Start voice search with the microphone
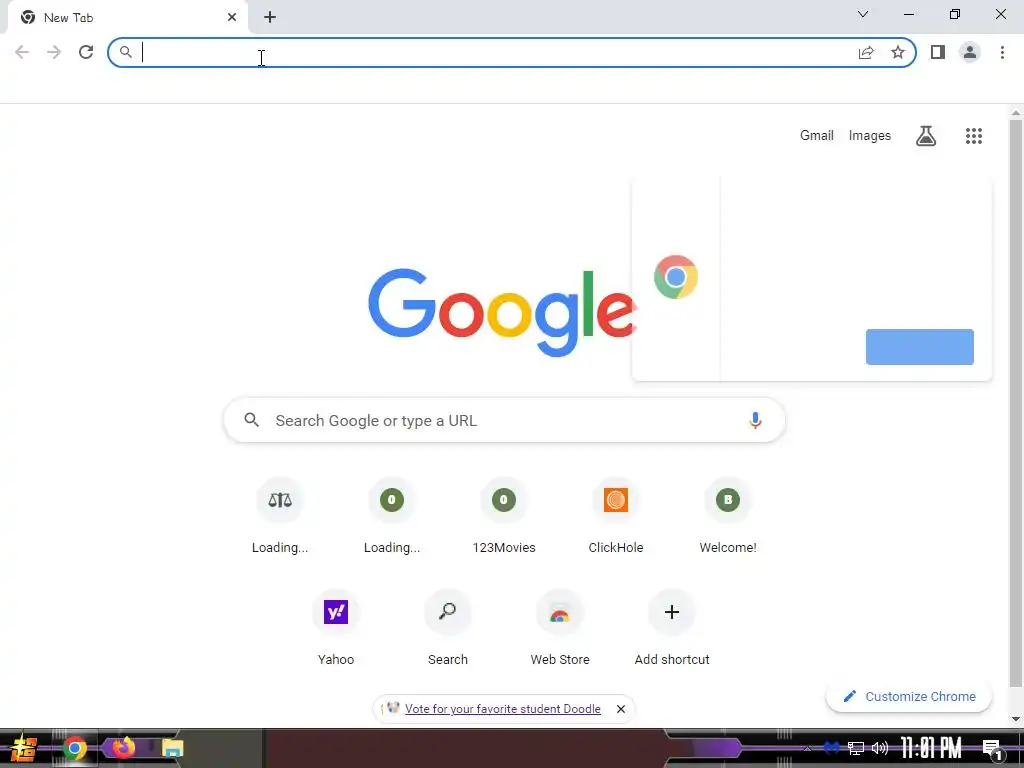 [755, 421]
